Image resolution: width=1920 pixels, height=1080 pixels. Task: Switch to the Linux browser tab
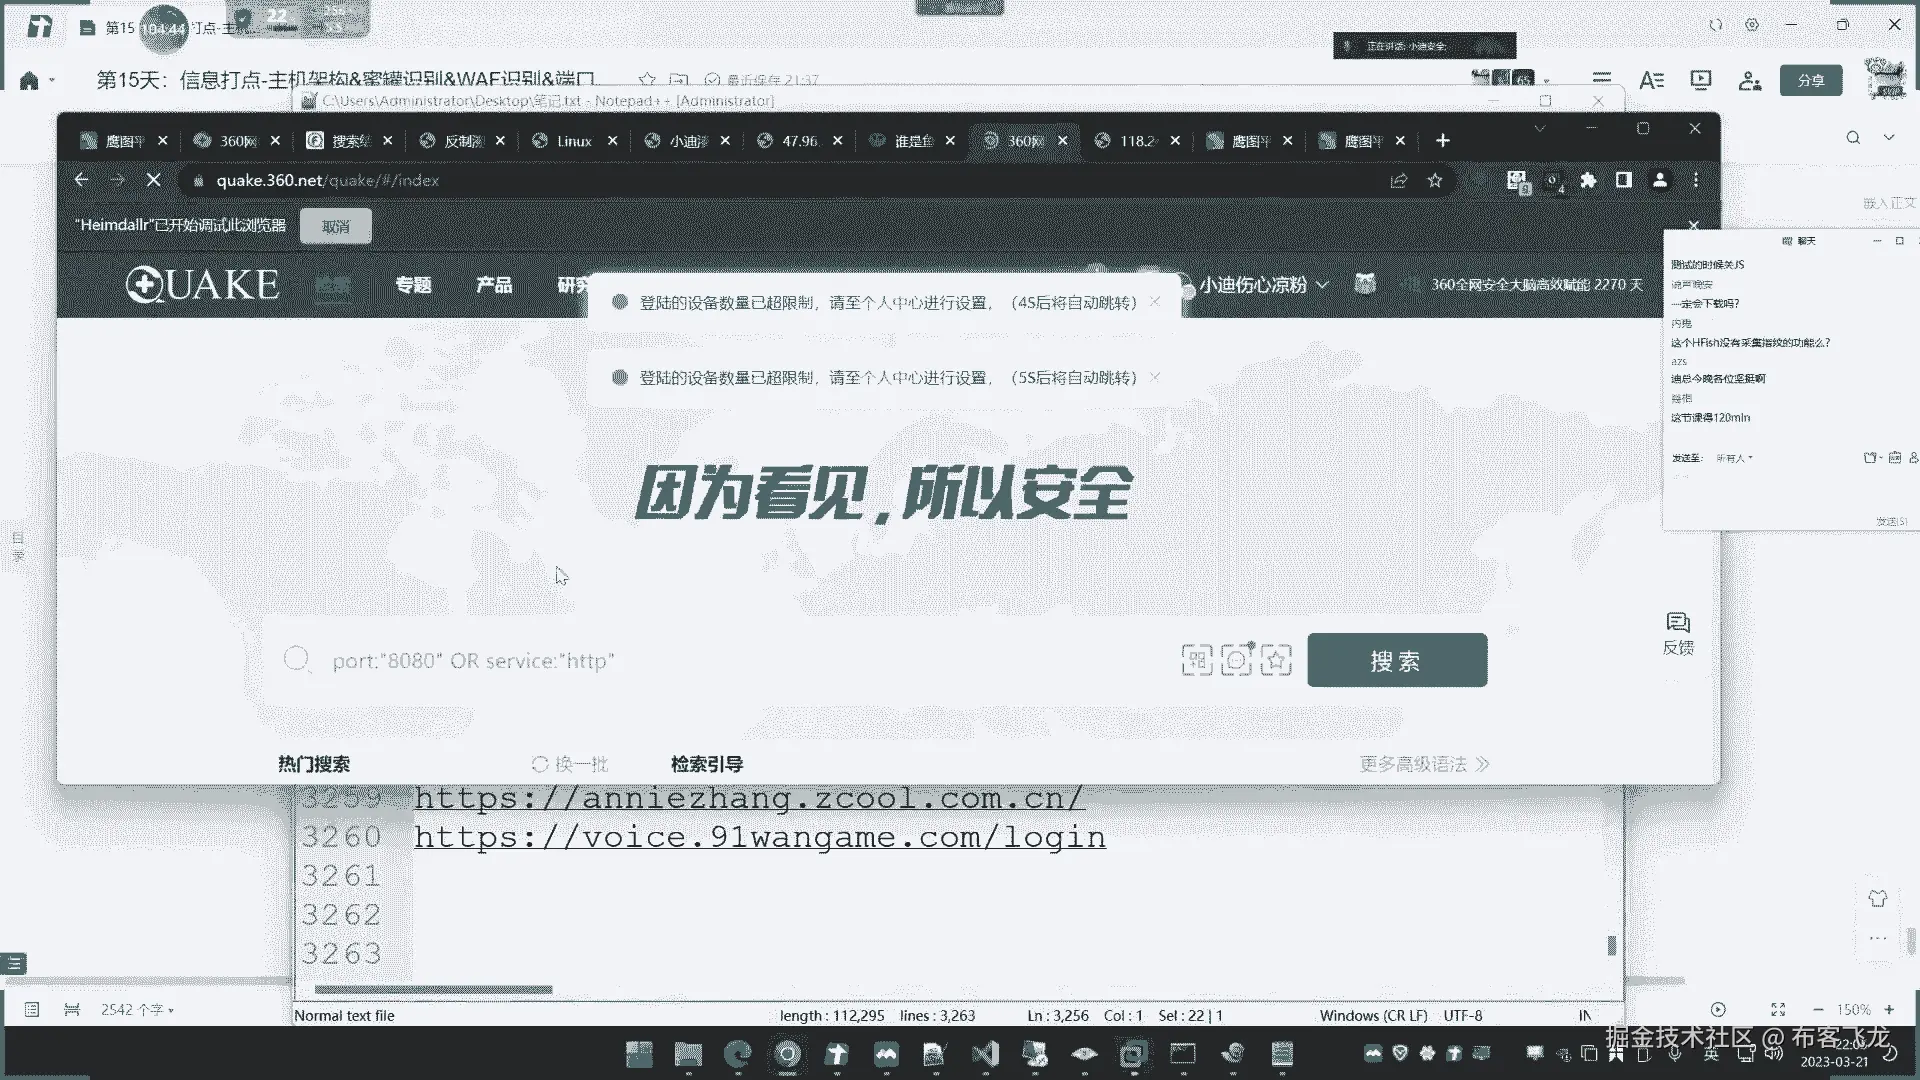[574, 141]
